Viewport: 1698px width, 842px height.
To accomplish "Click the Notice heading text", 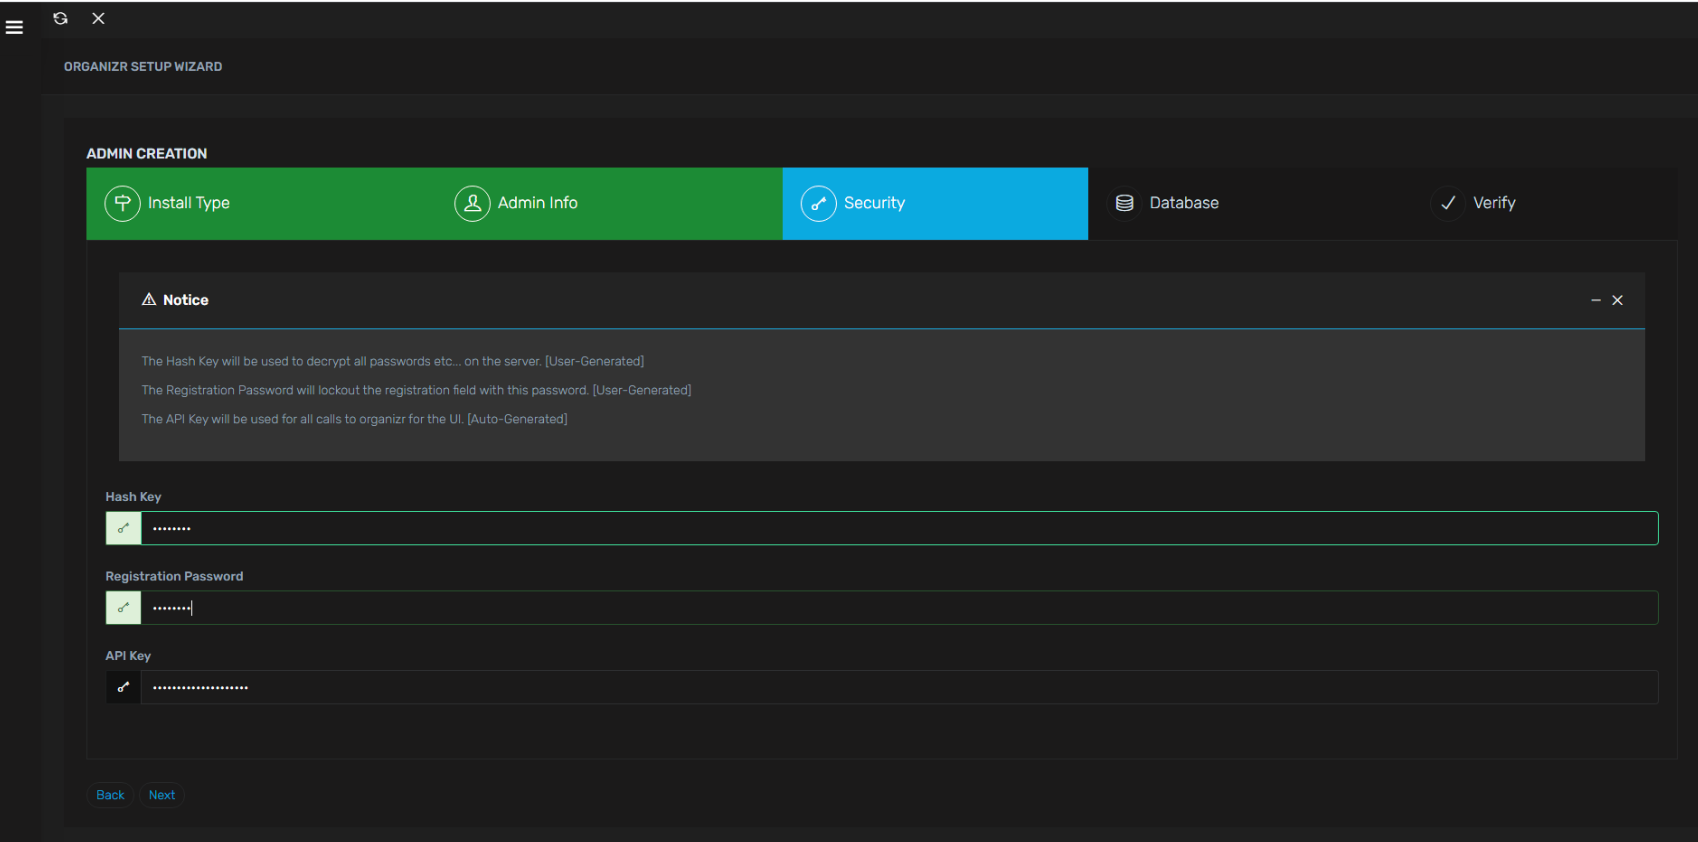I will coord(186,300).
